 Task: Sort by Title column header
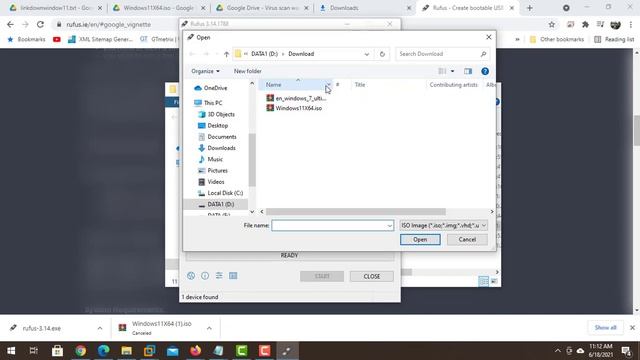click(x=360, y=84)
